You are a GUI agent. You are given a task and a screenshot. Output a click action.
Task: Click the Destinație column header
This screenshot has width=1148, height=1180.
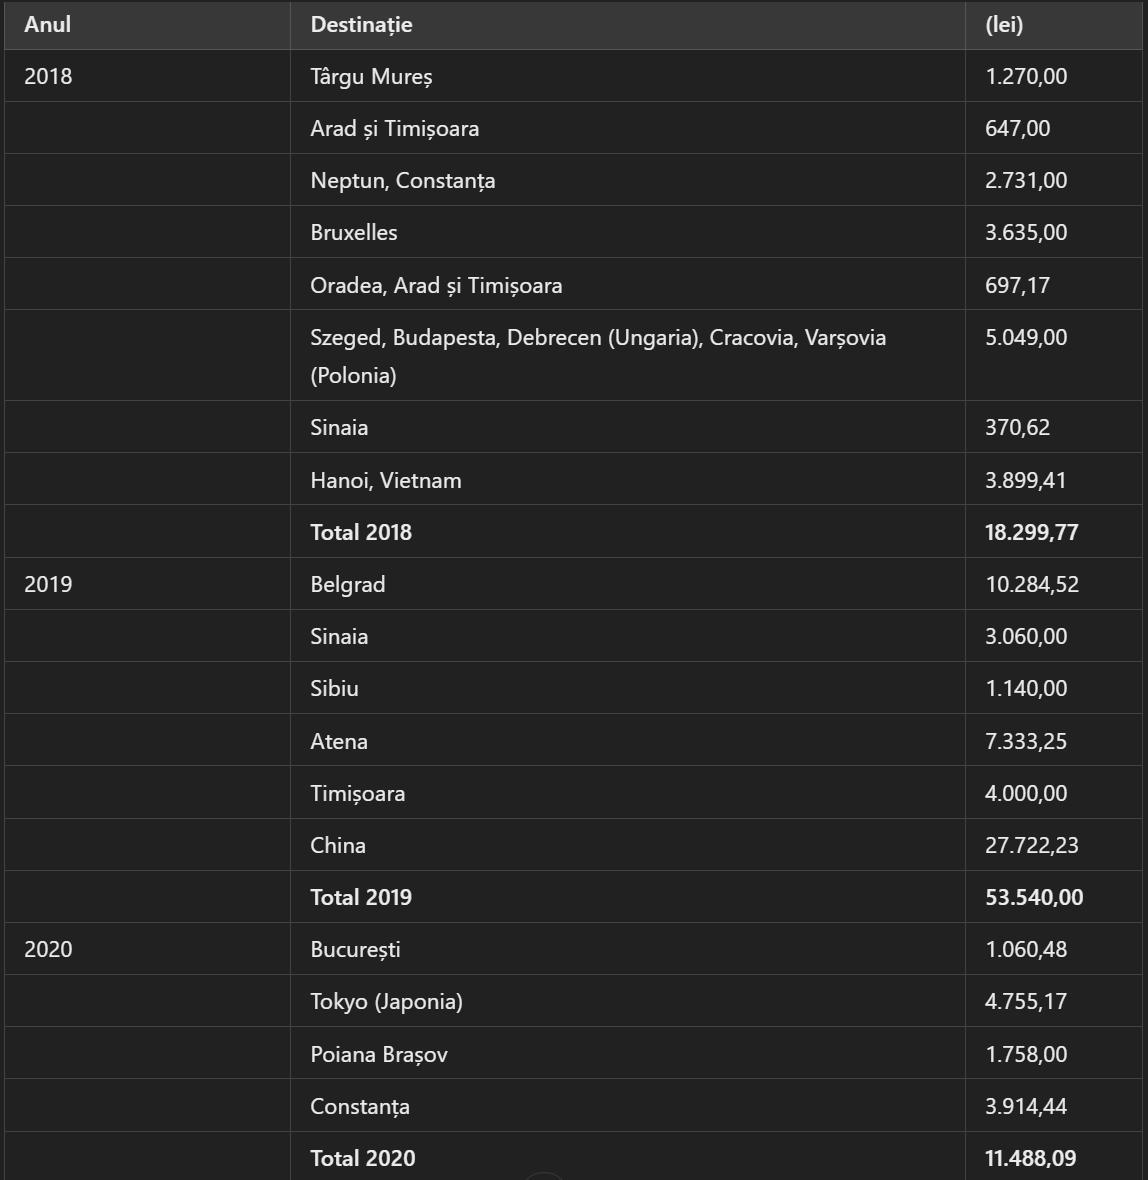pyautogui.click(x=361, y=25)
